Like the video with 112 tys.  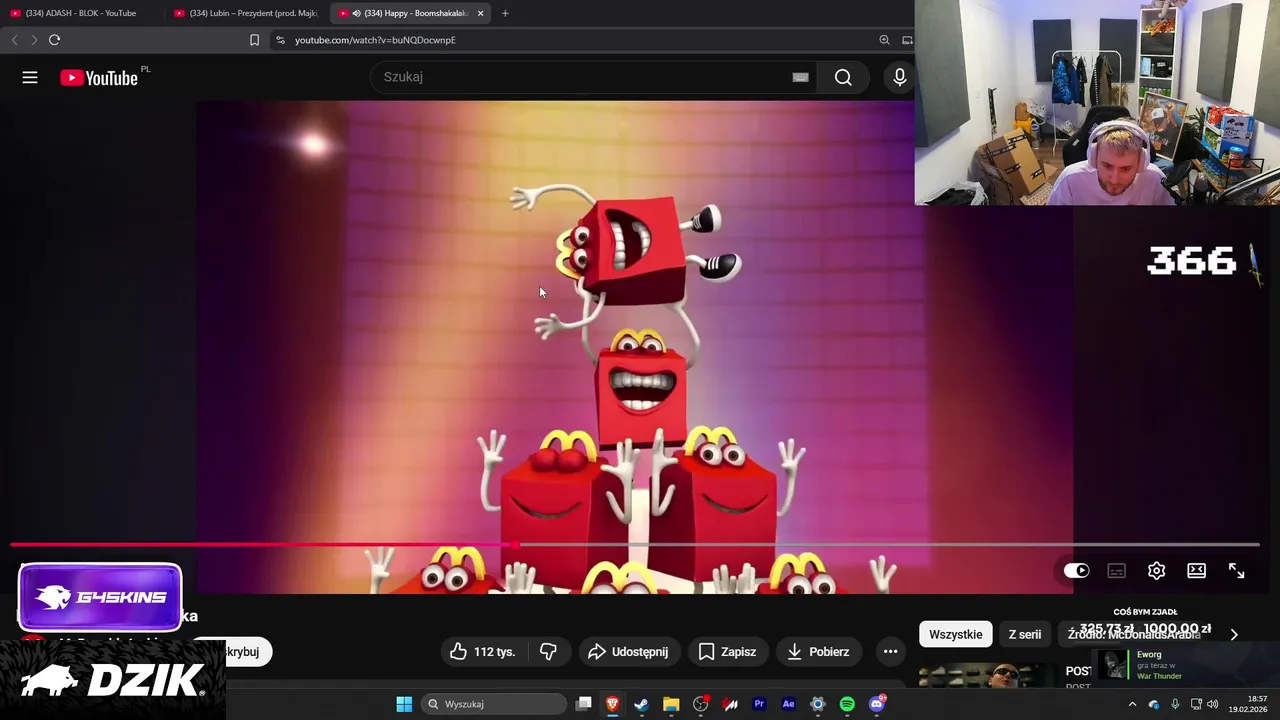(x=482, y=652)
